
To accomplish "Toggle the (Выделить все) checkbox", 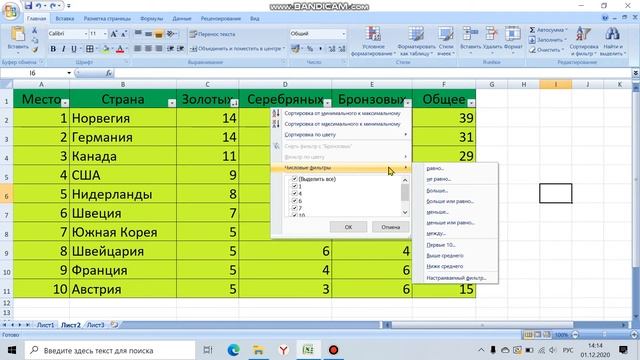I will (294, 179).
